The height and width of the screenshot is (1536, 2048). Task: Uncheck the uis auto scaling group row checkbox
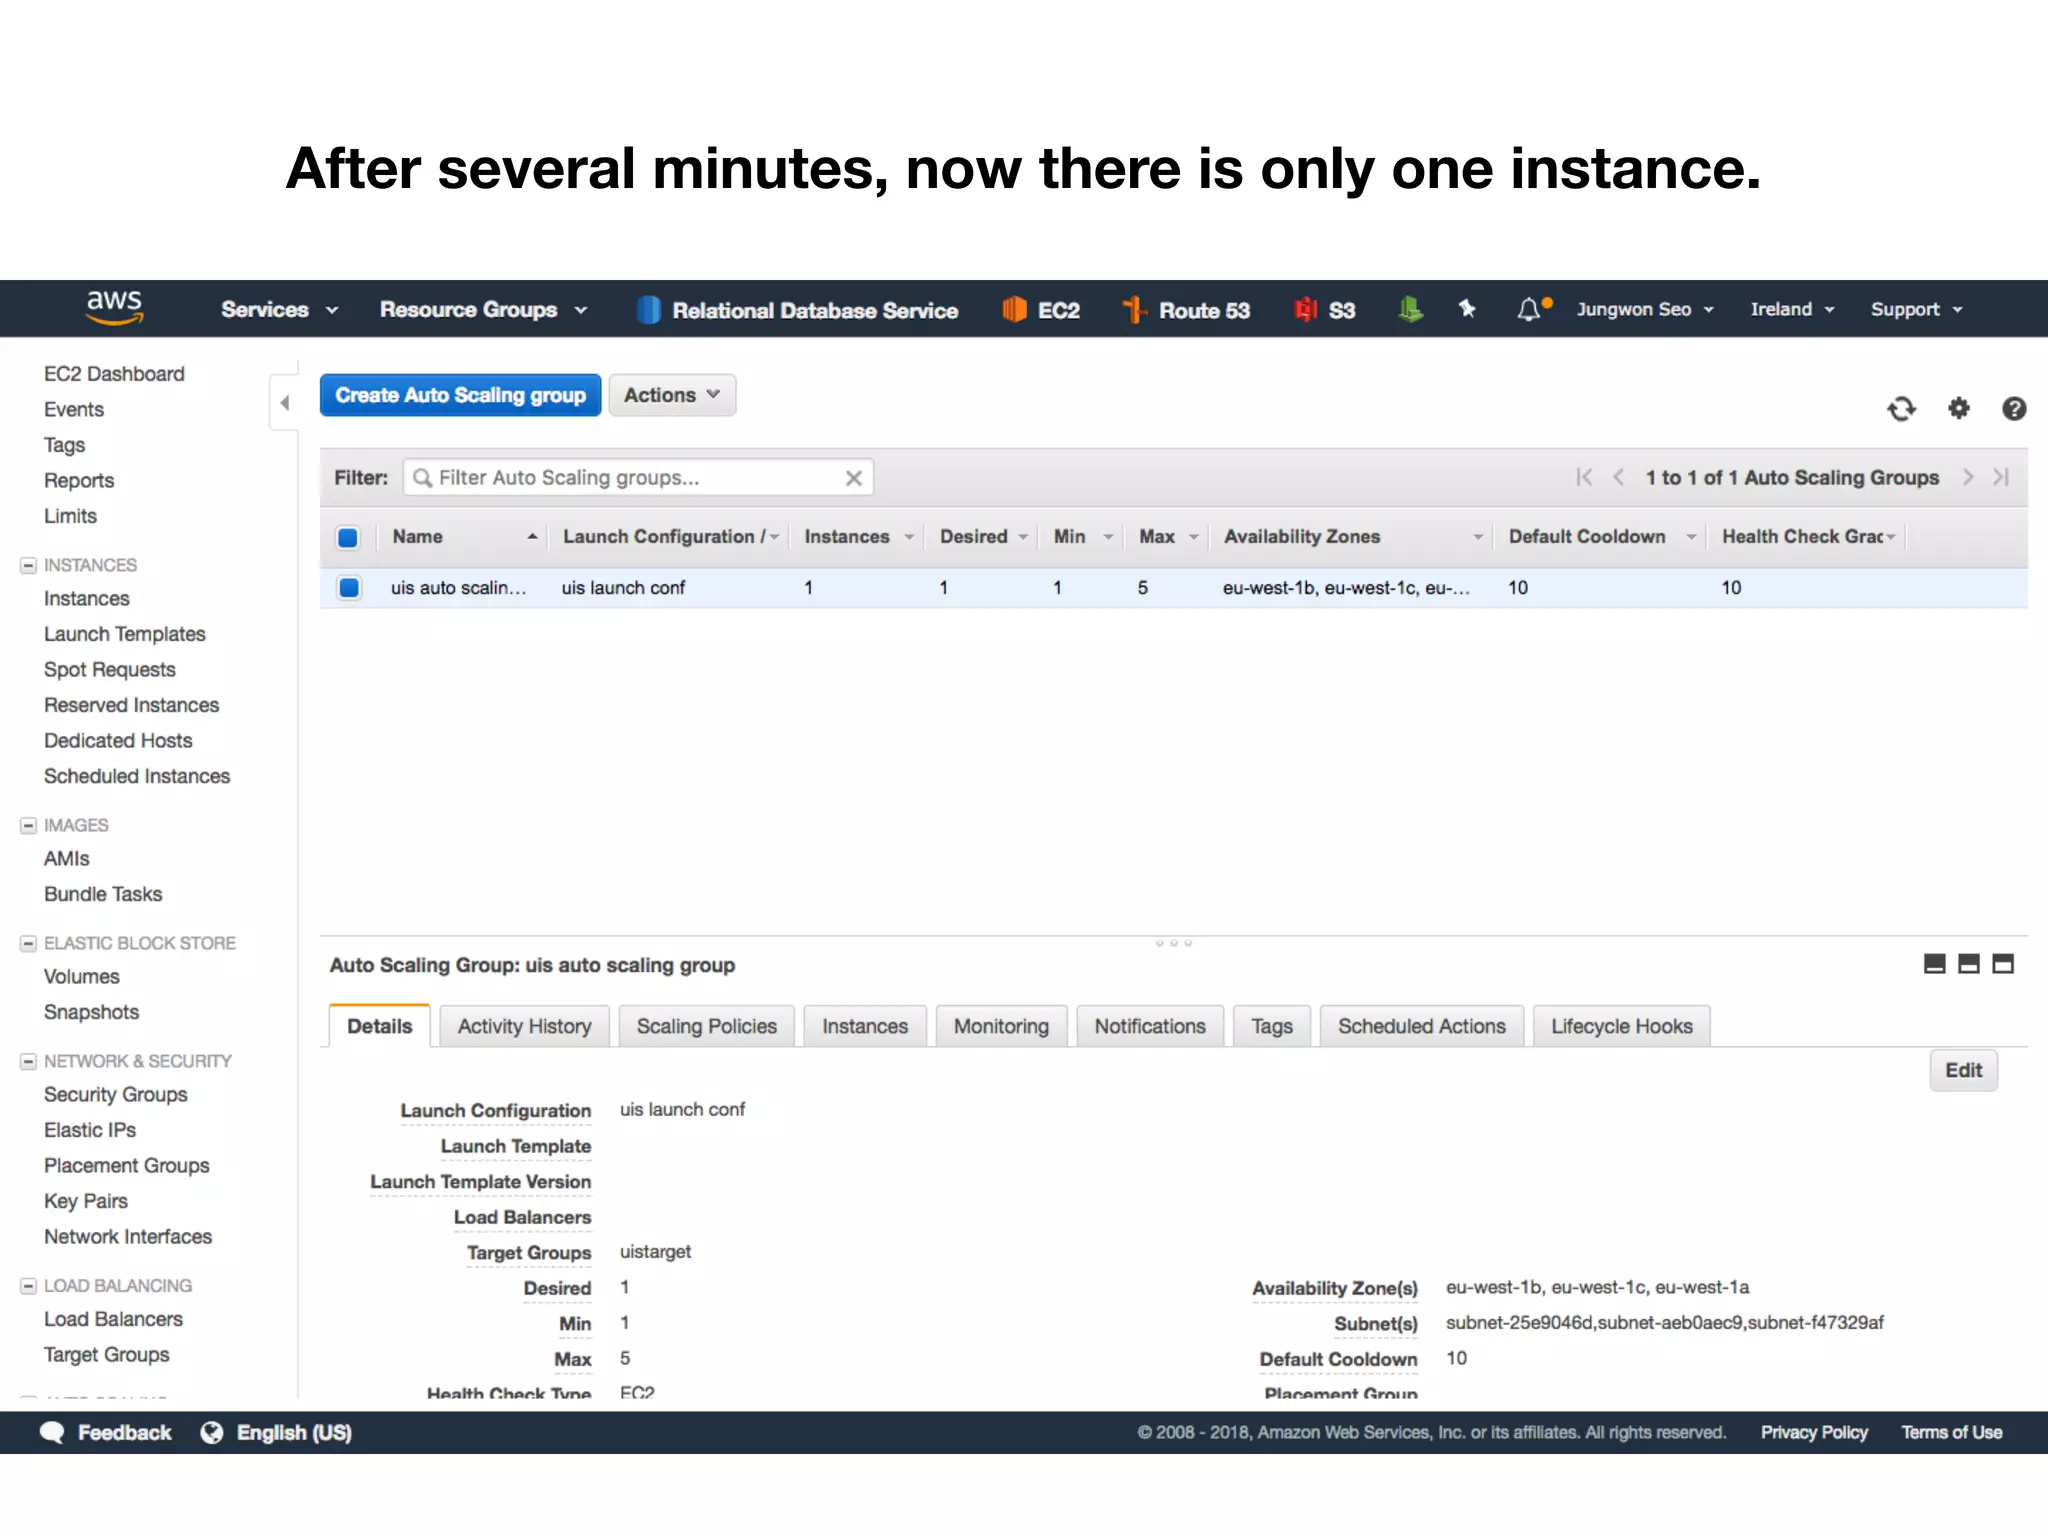point(349,588)
